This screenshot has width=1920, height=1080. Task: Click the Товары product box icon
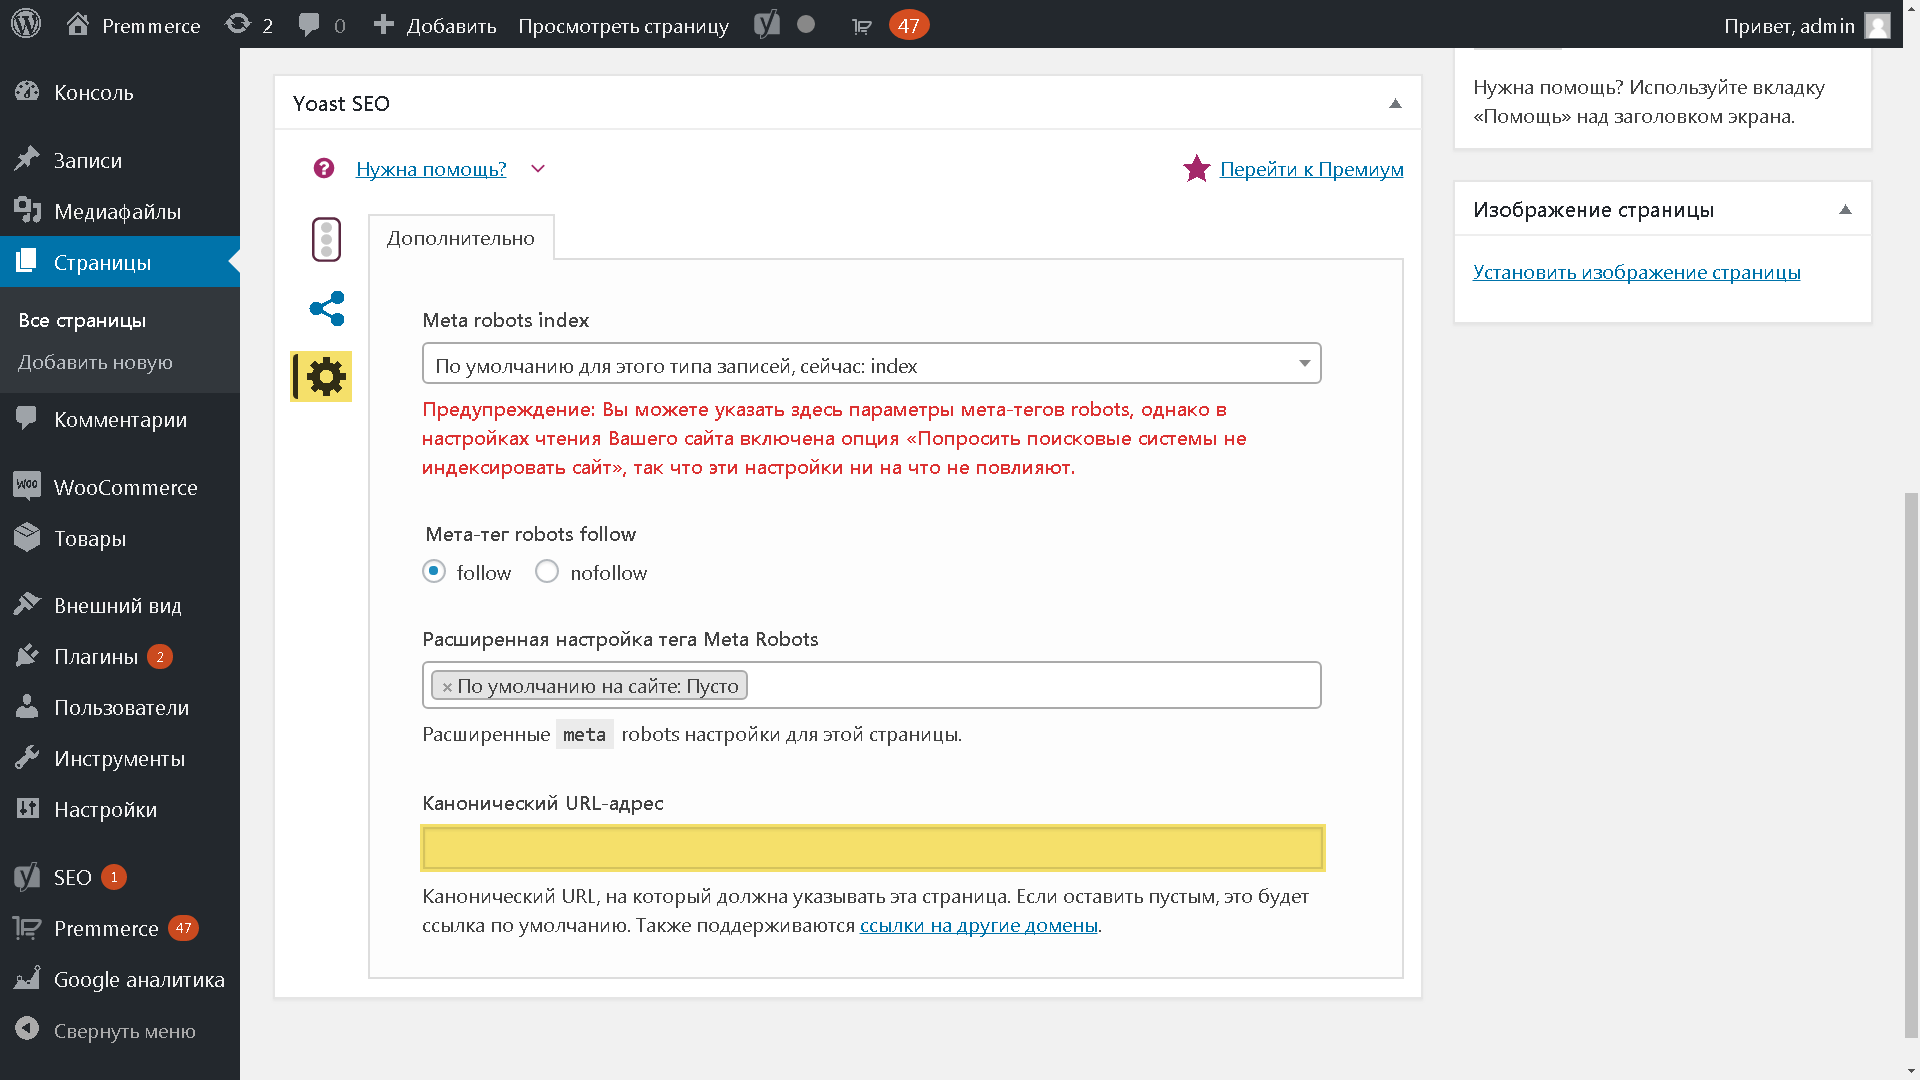[27, 537]
